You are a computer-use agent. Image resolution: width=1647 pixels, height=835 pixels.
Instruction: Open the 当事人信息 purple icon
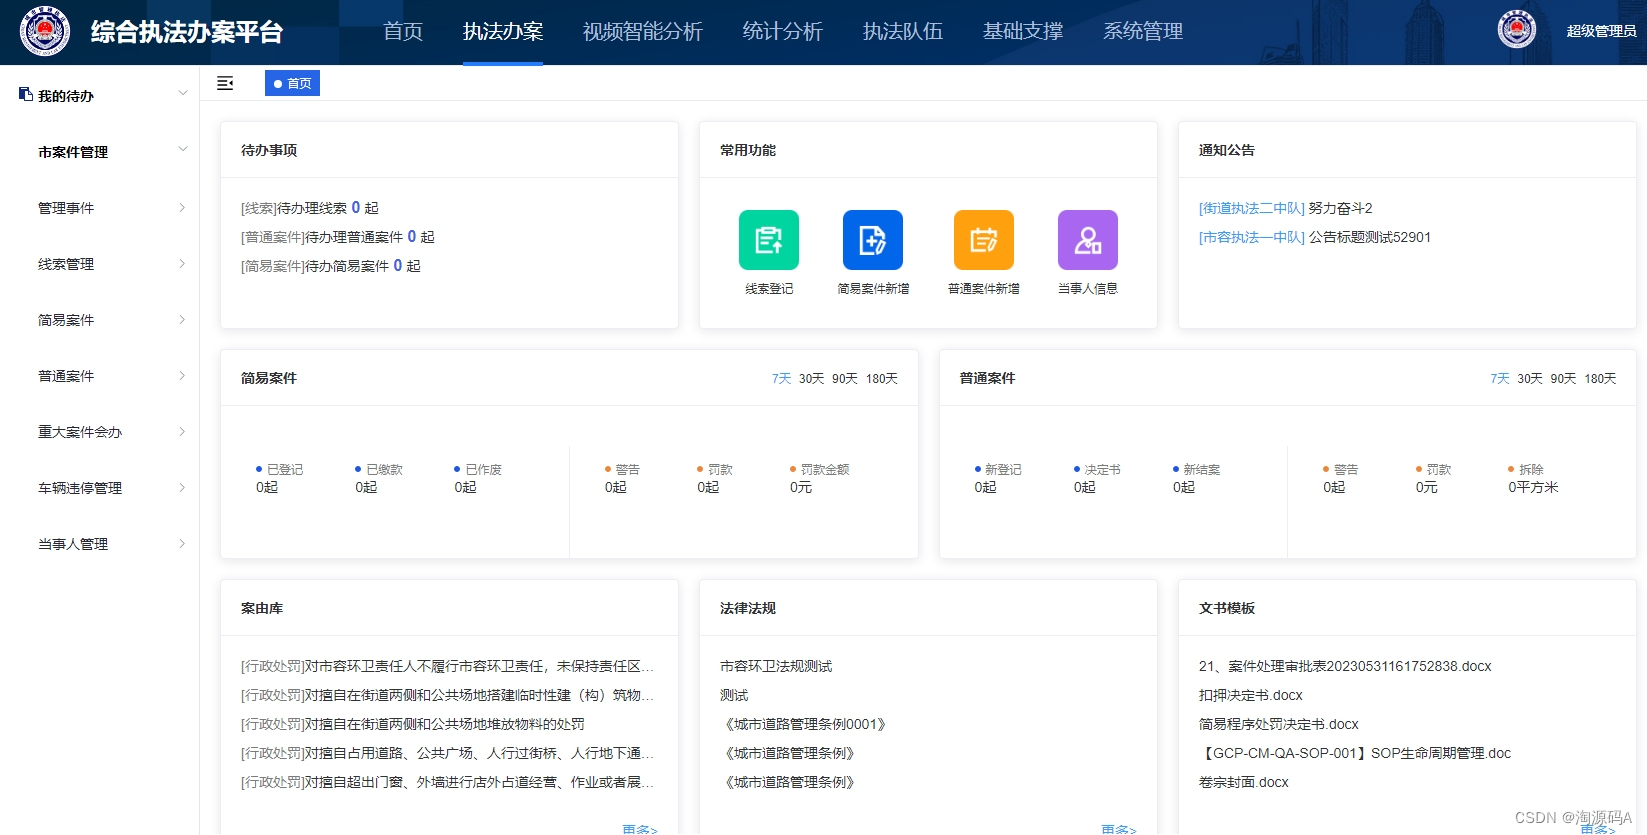1088,240
